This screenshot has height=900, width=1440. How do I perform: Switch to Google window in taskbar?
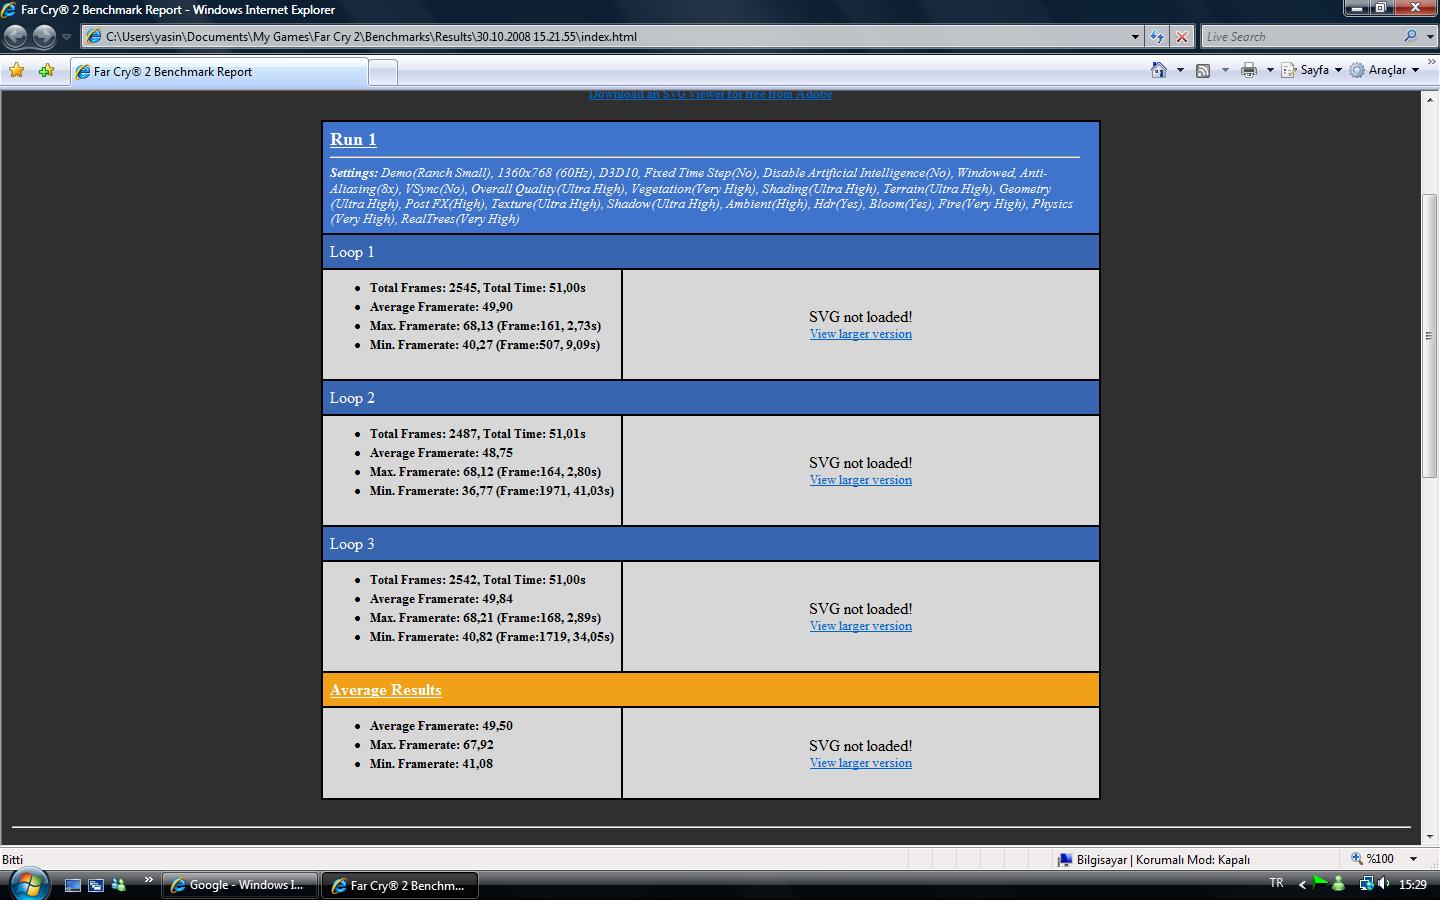(238, 885)
